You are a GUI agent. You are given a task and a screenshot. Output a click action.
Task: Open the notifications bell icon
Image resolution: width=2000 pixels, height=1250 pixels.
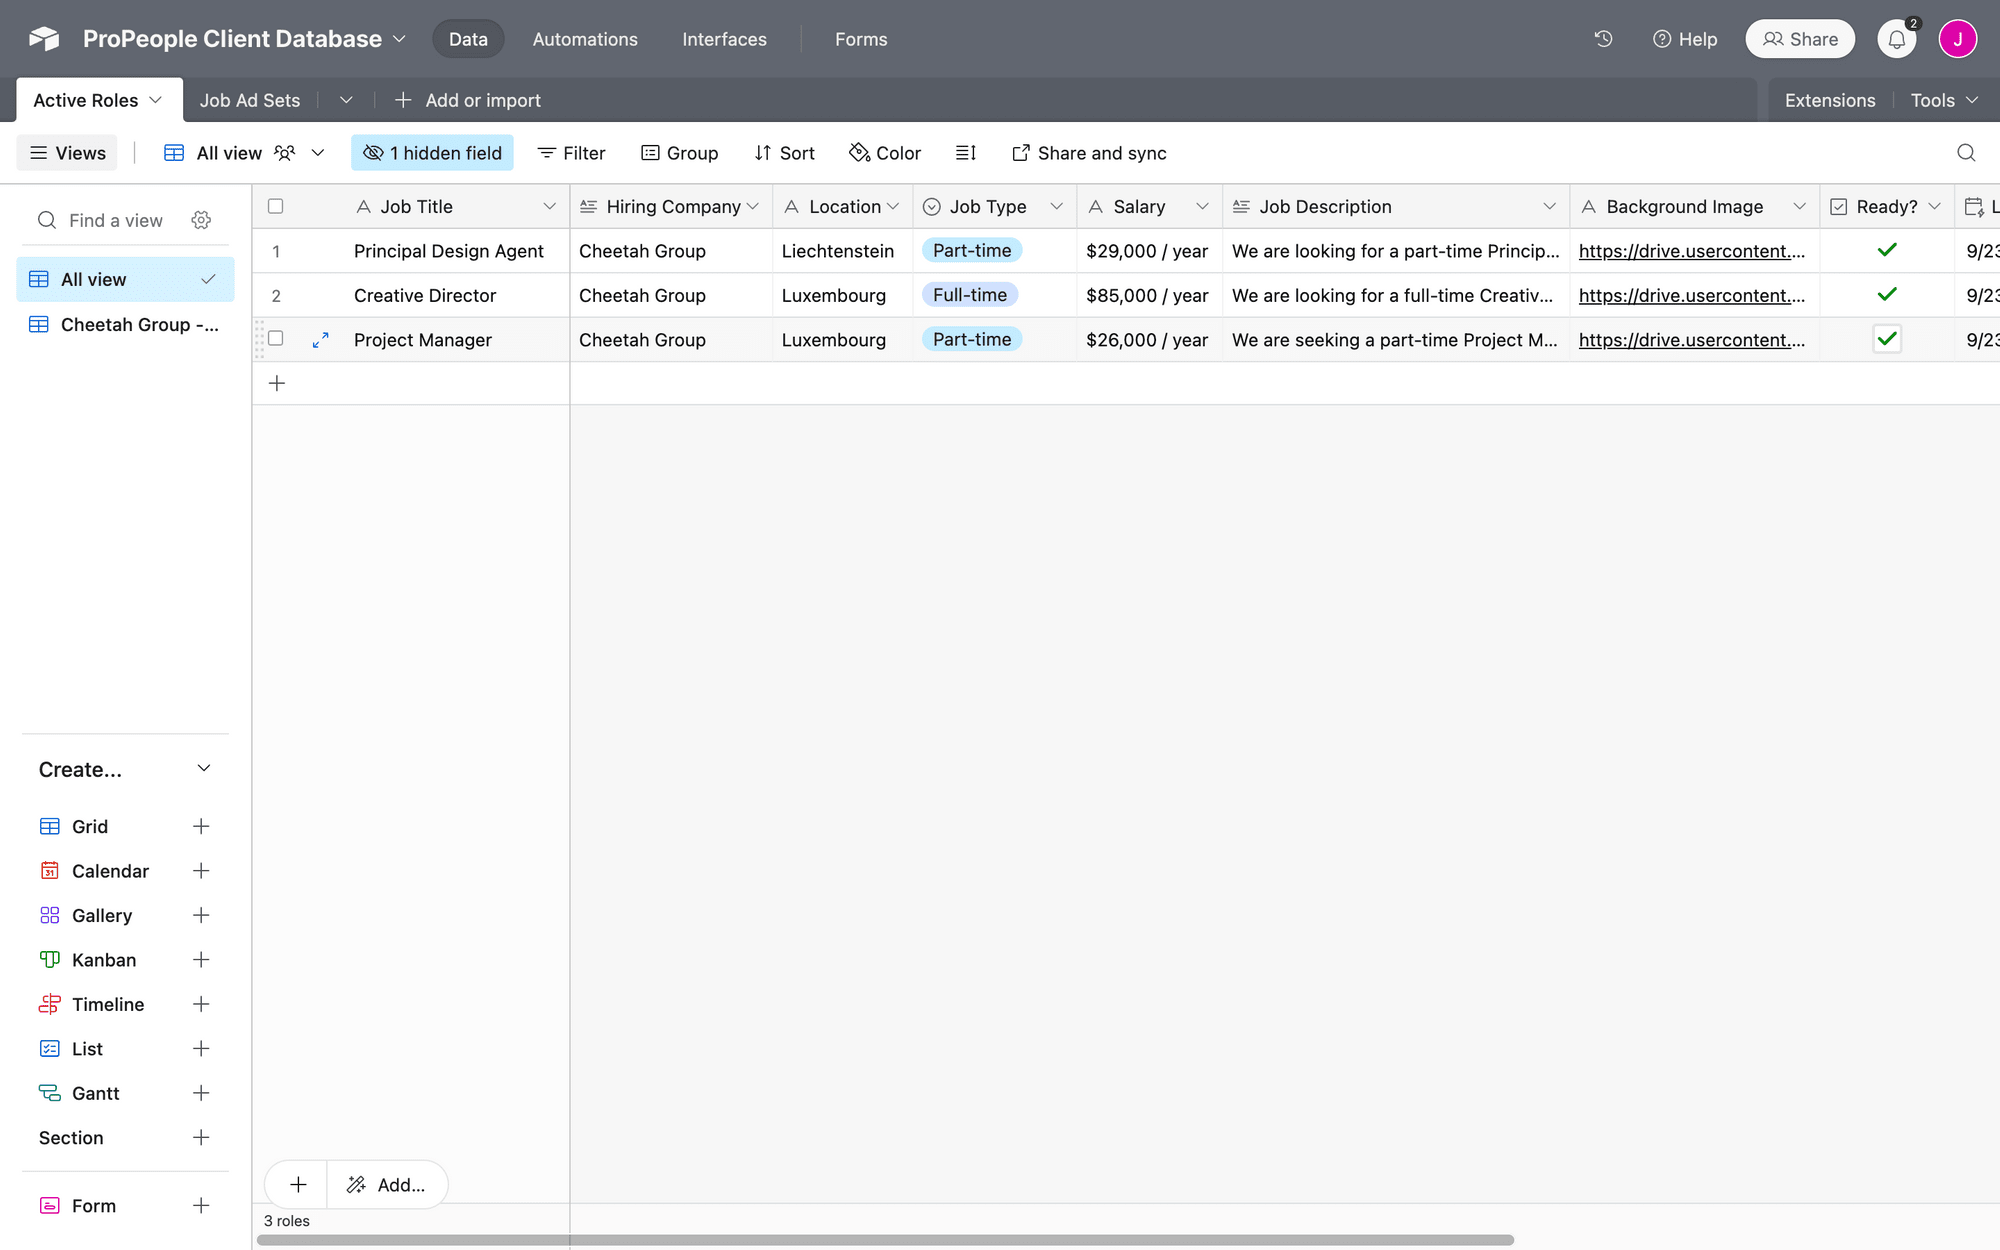(1897, 39)
